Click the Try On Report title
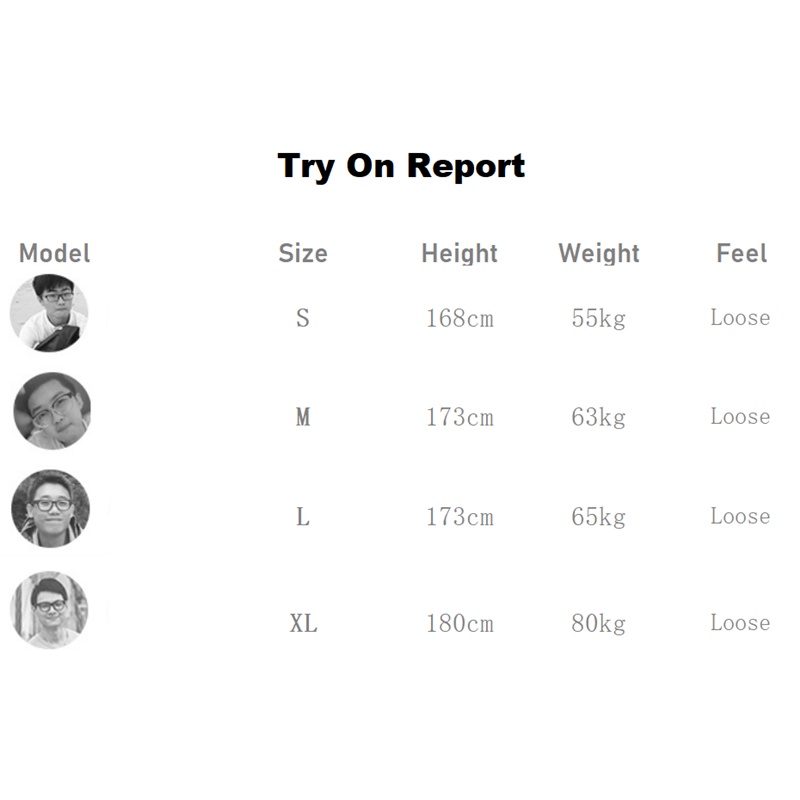 coord(401,165)
